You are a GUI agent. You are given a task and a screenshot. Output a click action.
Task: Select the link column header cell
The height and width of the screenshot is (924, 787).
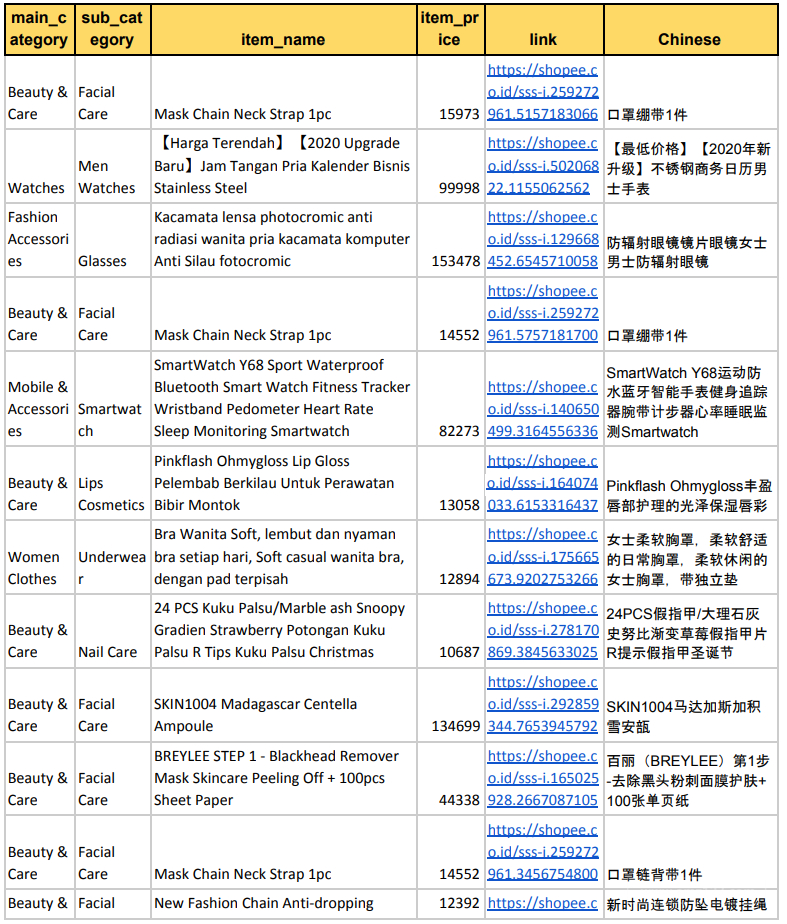point(544,29)
